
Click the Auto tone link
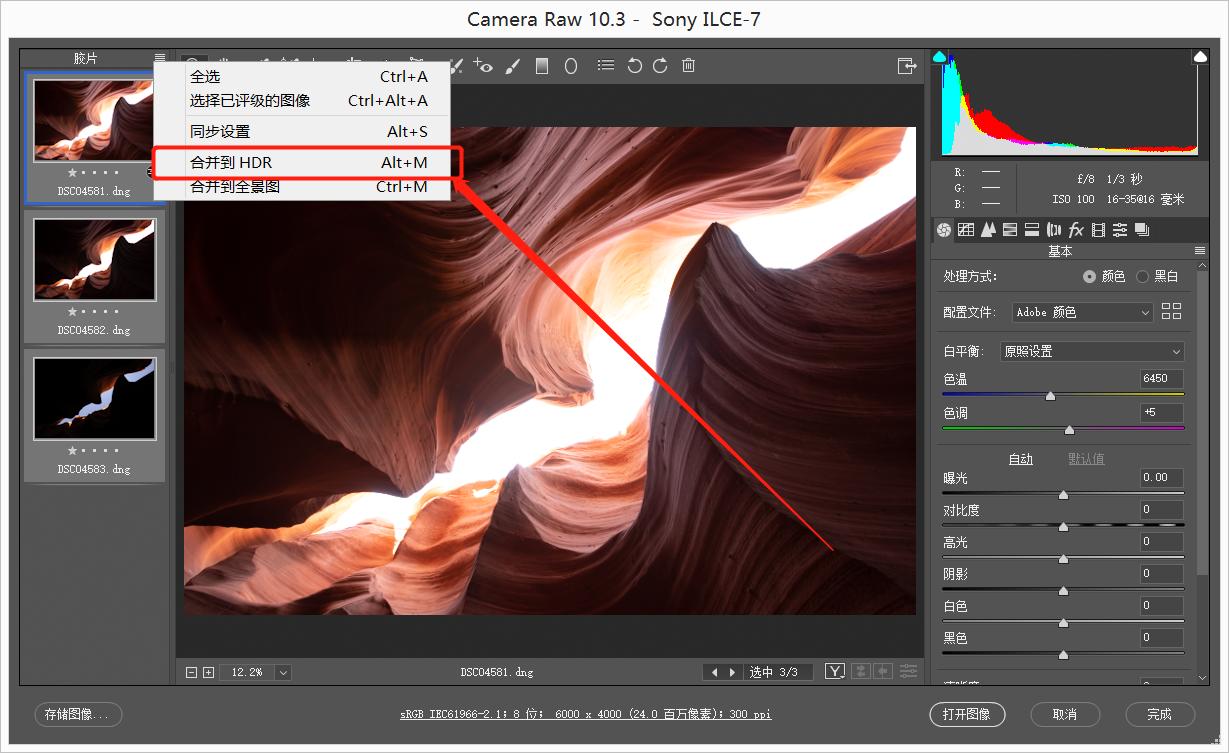tap(1020, 459)
